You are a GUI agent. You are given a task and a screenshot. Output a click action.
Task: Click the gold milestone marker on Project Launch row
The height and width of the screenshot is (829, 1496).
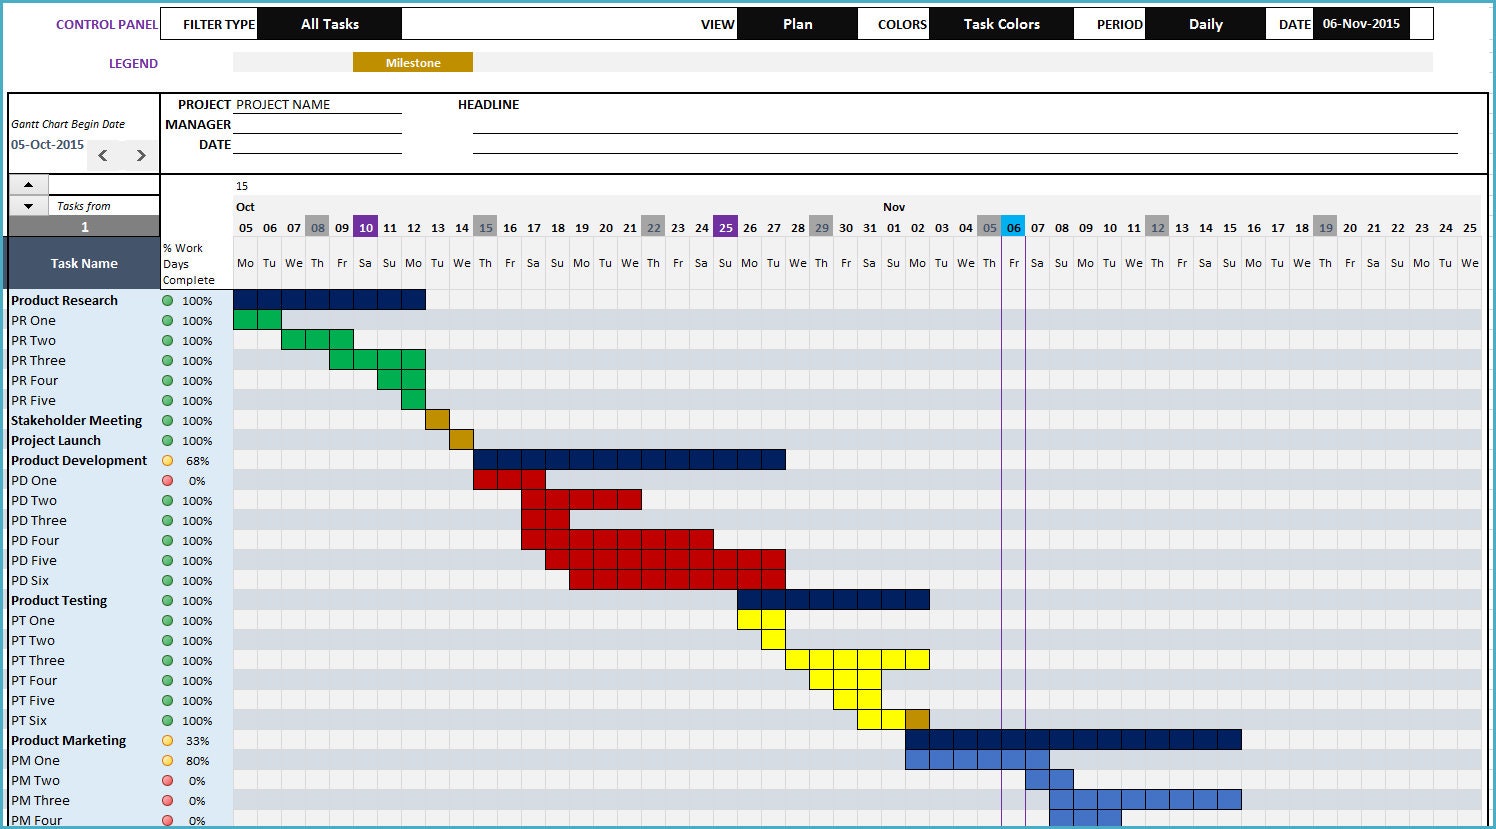click(x=461, y=440)
